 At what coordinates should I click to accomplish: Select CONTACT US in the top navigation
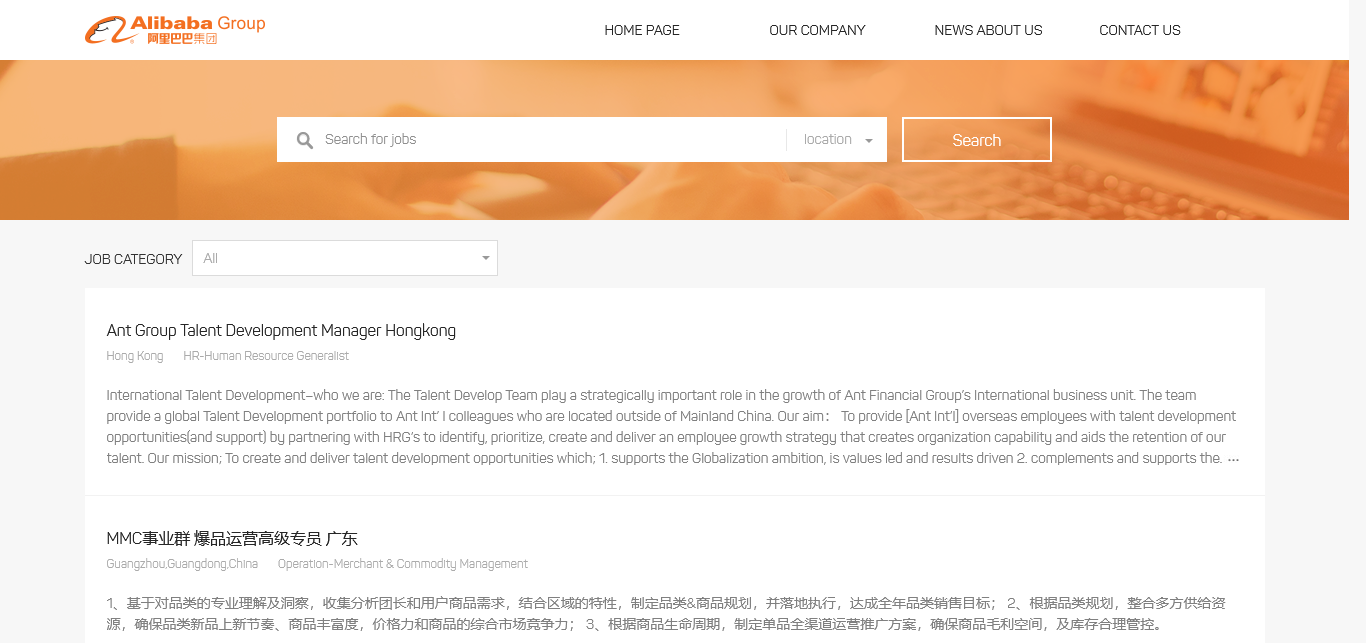point(1139,30)
